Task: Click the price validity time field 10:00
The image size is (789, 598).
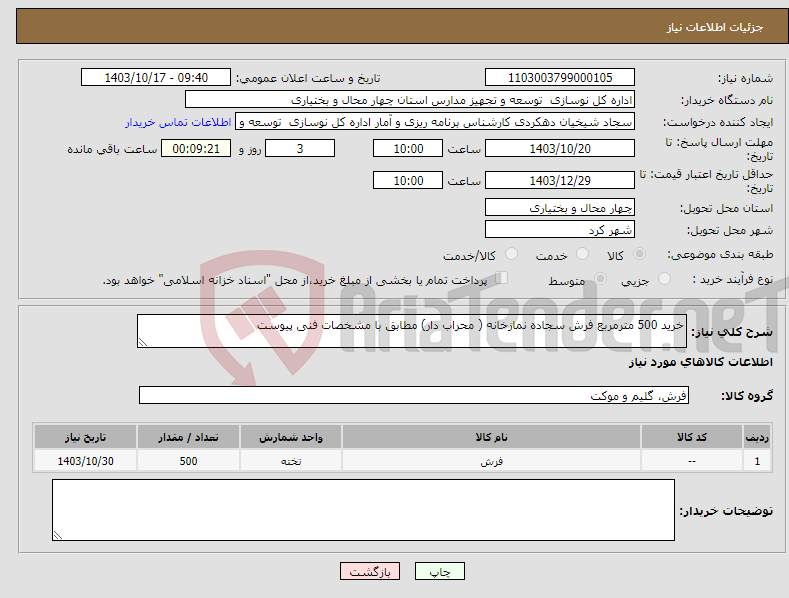Action: tap(408, 180)
